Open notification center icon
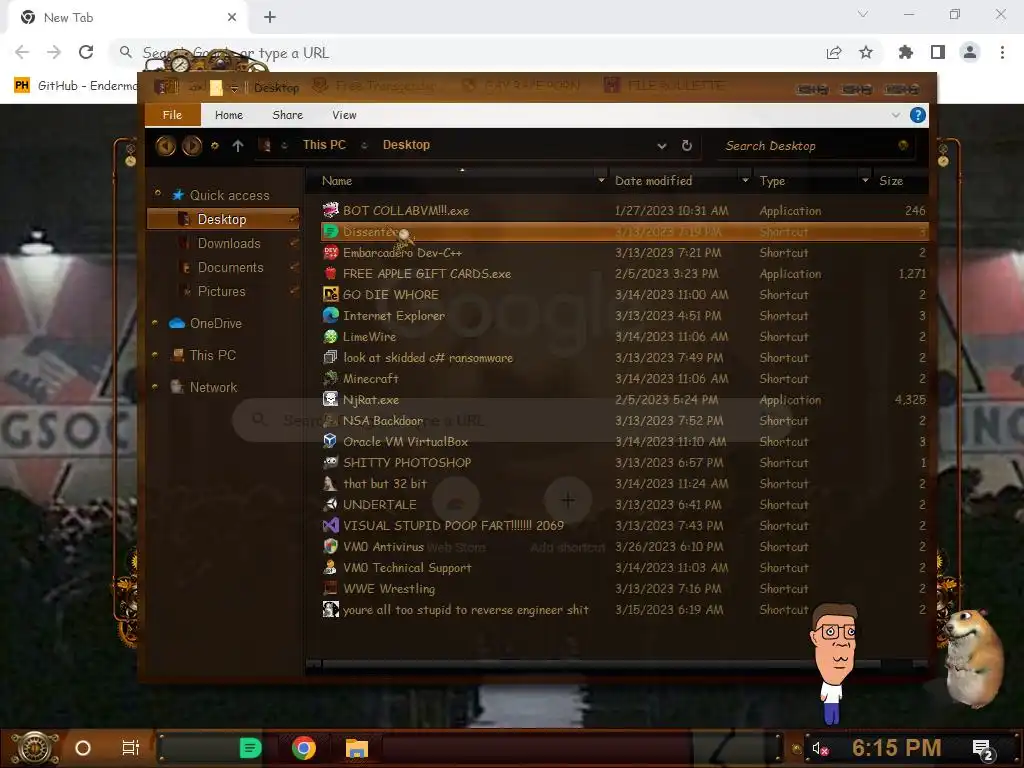This screenshot has width=1024, height=768. (x=983, y=749)
